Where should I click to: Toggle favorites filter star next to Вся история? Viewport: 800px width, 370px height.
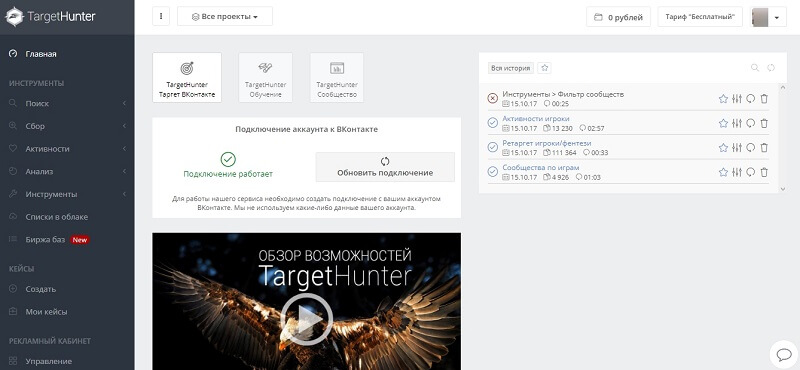click(x=544, y=68)
